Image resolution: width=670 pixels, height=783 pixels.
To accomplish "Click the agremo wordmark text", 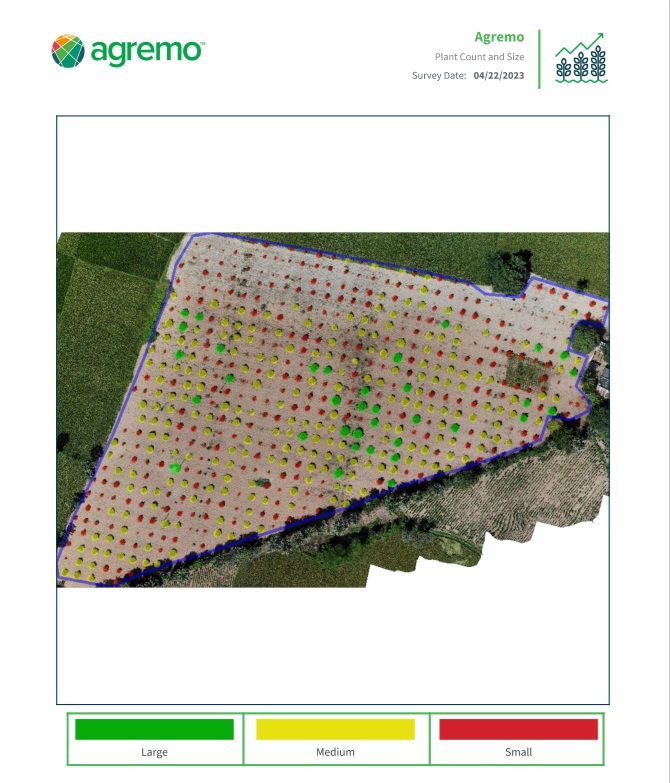I will 148,51.
